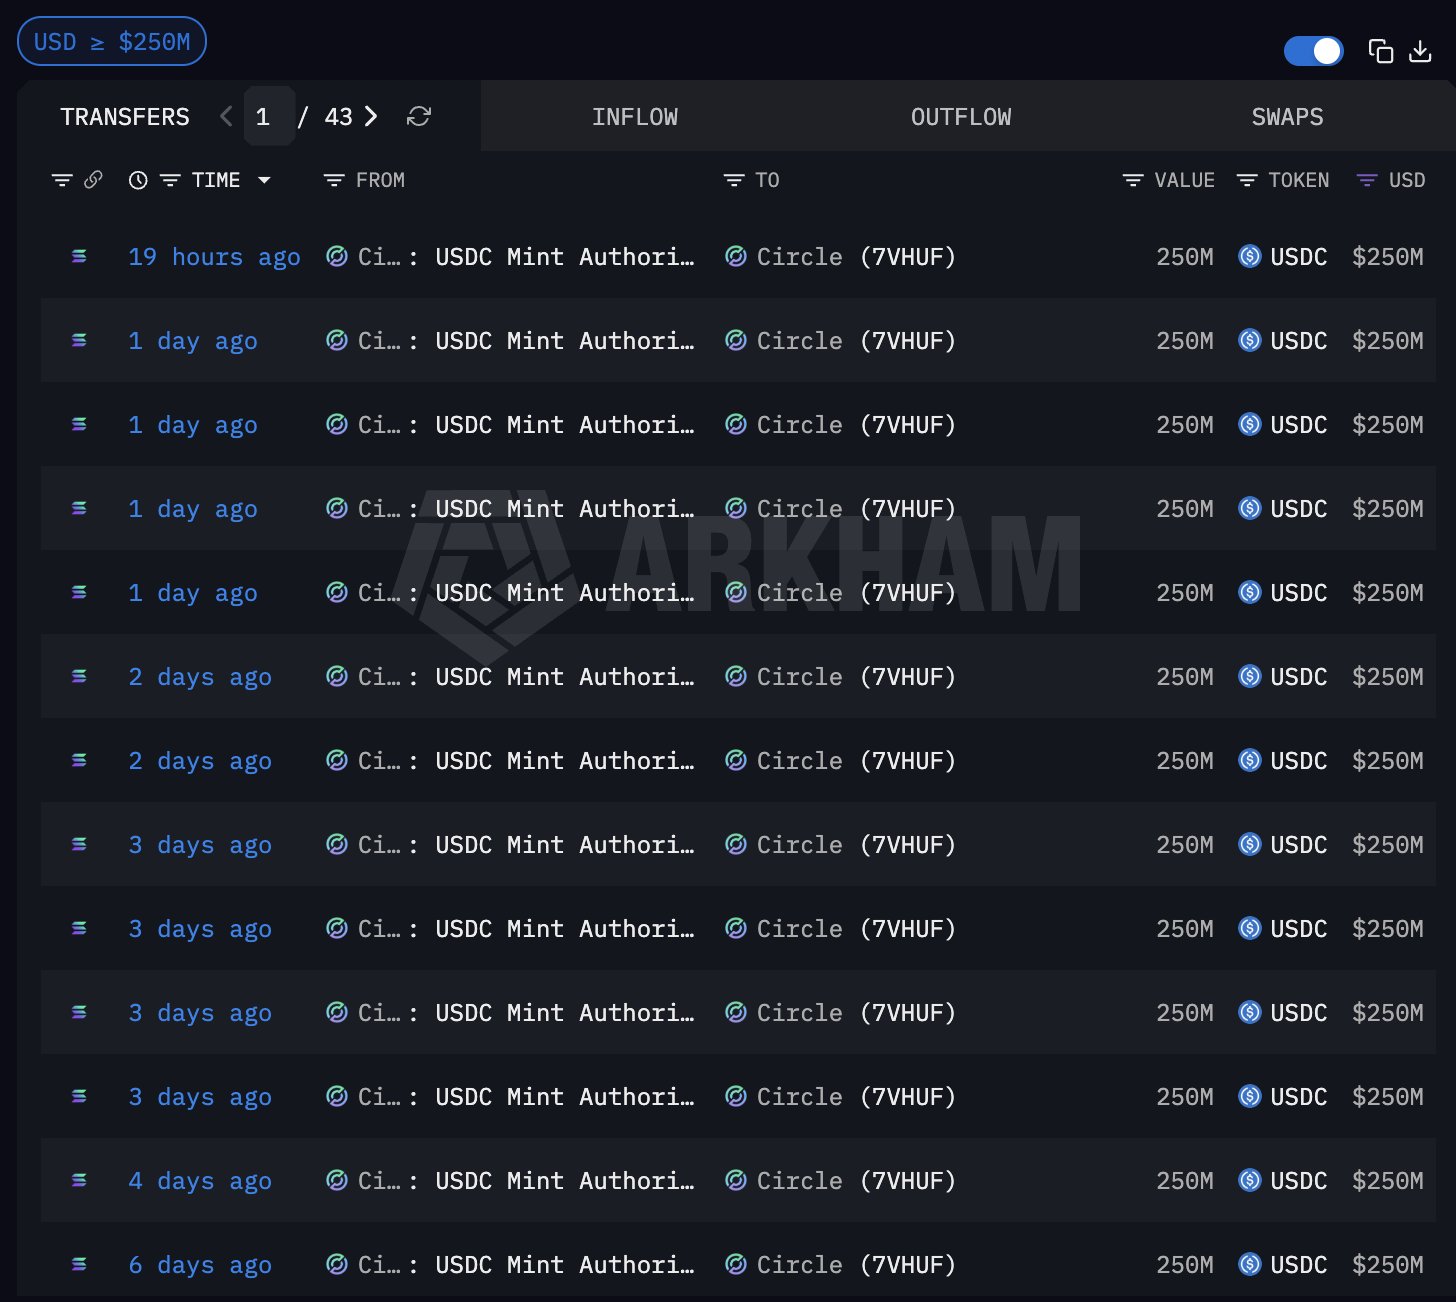This screenshot has width=1456, height=1302.
Task: Click the link icon in the header row
Action: click(93, 180)
